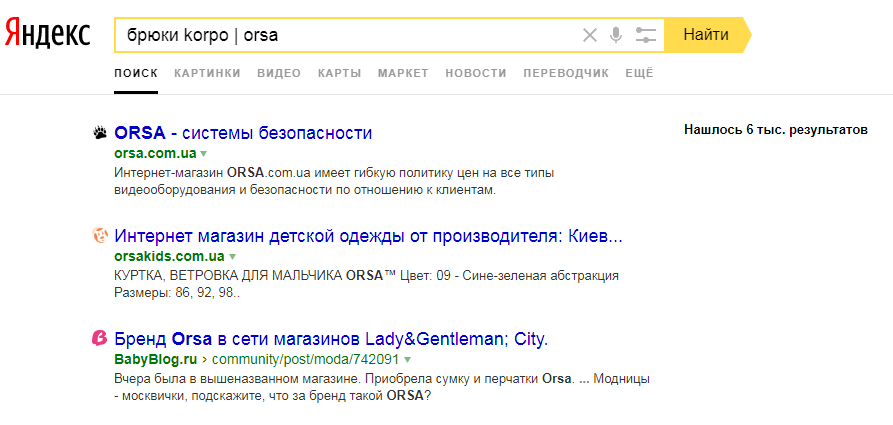The width and height of the screenshot is (893, 425).
Task: Open Бренд Orsa в сети магазинов link
Action: pyautogui.click(x=331, y=339)
